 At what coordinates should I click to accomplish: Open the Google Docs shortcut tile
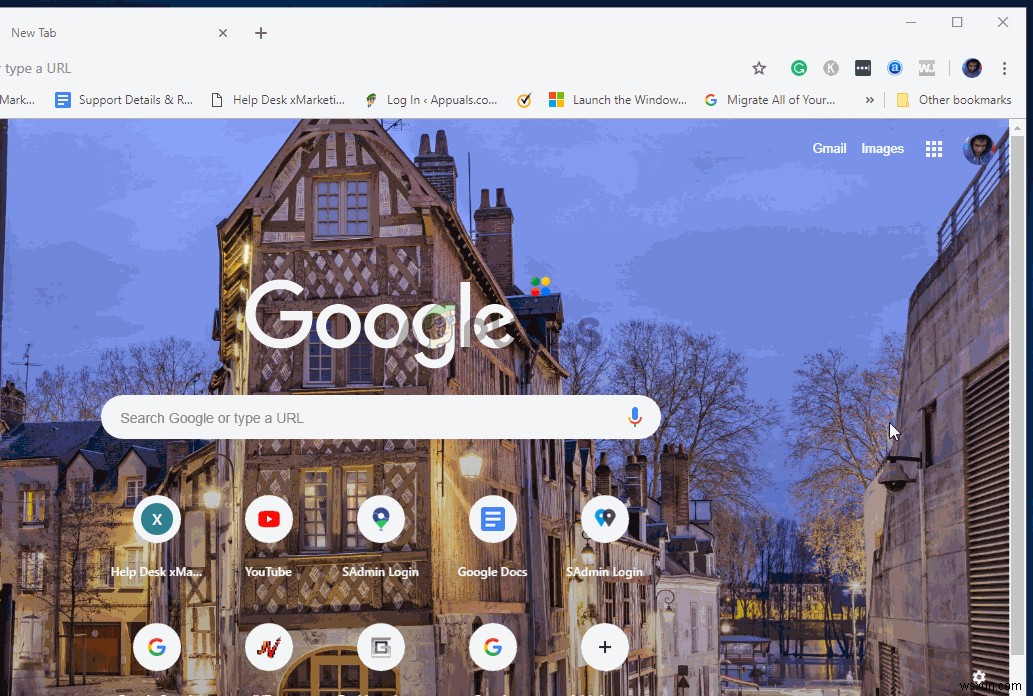coord(492,519)
